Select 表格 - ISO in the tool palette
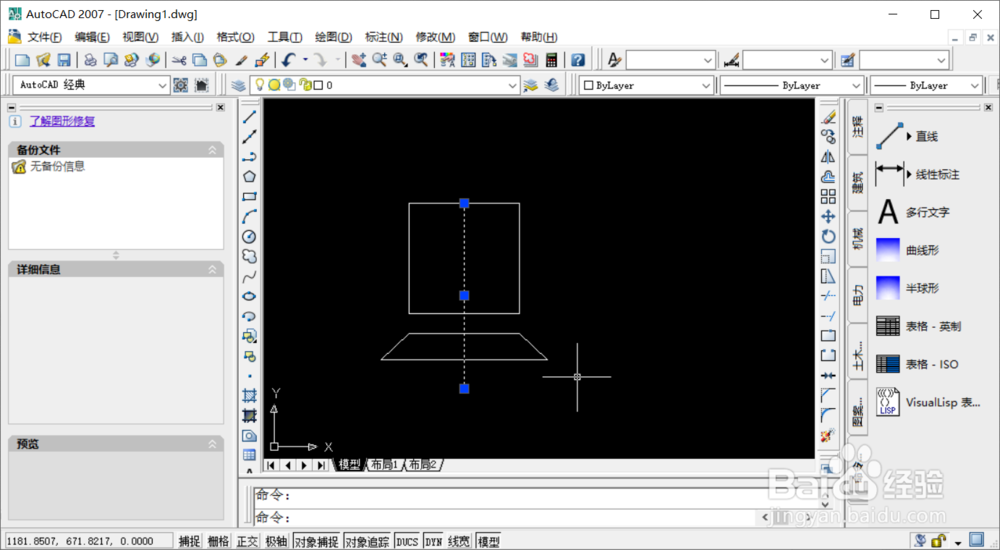 917,364
